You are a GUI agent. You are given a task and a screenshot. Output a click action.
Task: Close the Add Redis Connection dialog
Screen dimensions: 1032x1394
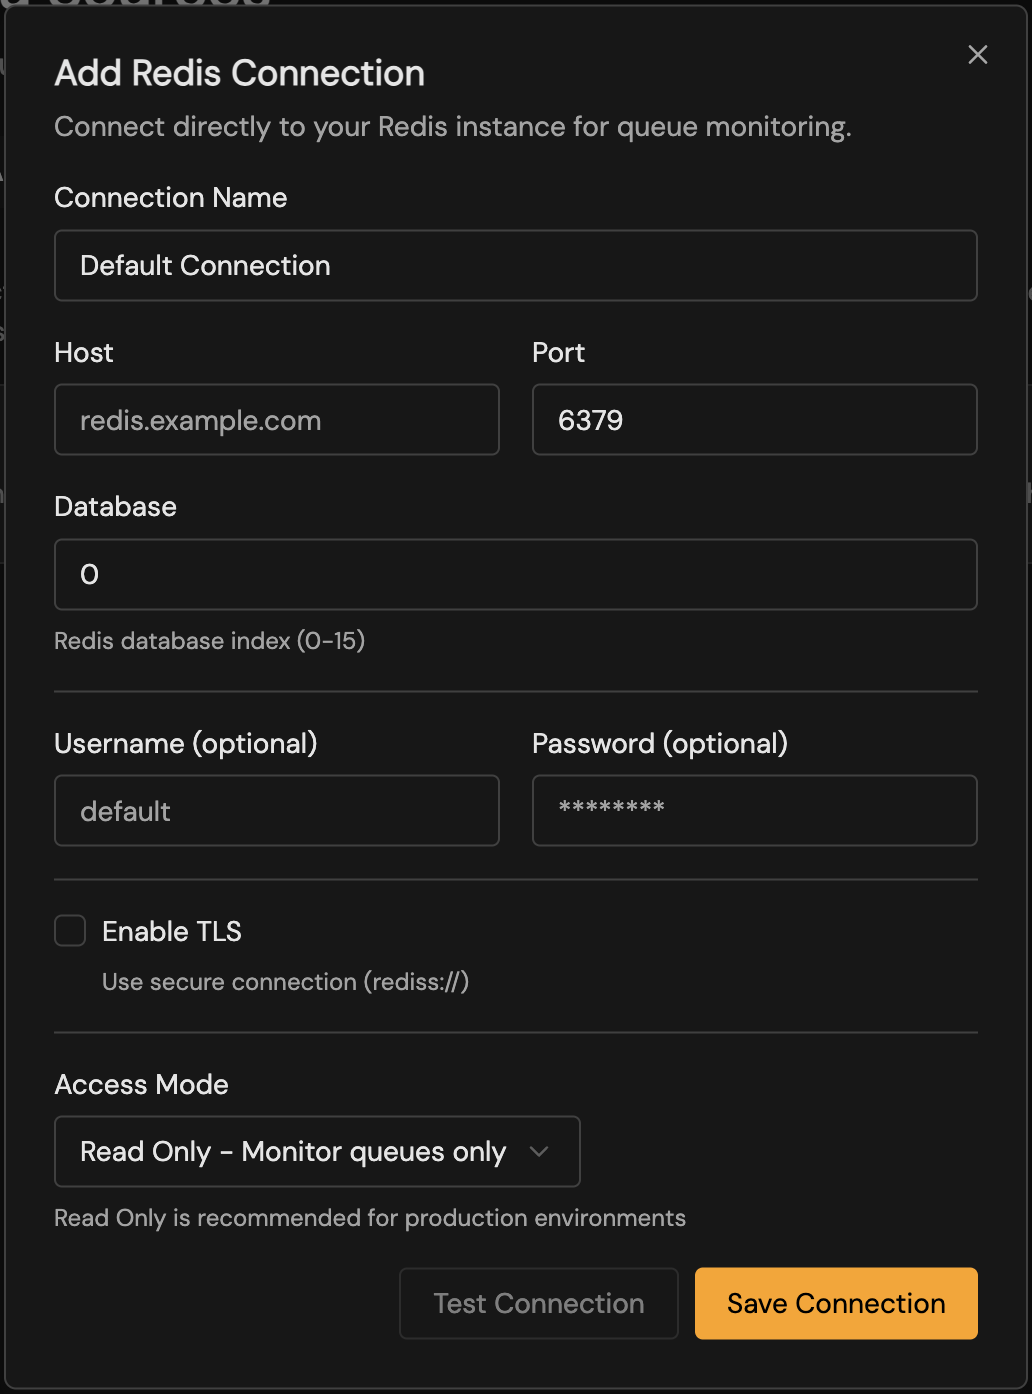click(977, 55)
